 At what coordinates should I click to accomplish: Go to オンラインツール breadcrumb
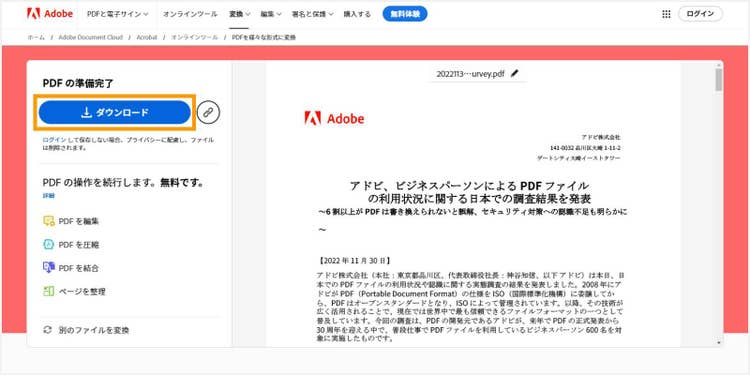coord(194,37)
